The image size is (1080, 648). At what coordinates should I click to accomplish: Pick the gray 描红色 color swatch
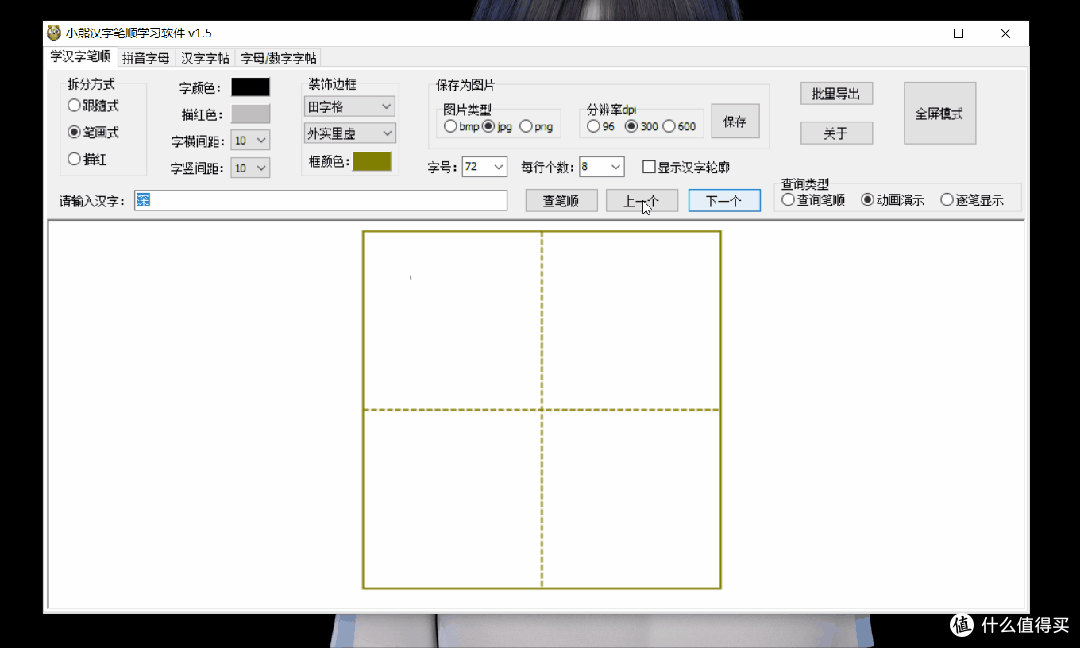pos(250,114)
